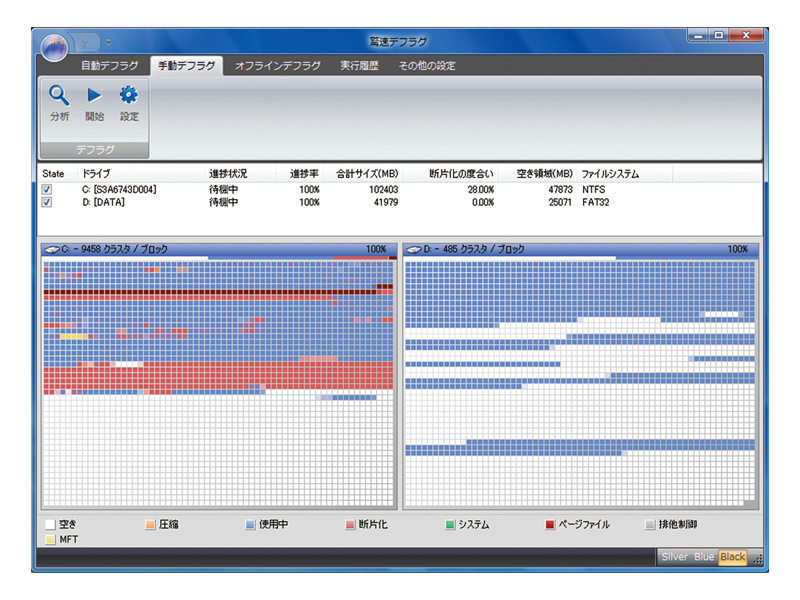Image resolution: width=800 pixels, height=600 pixels.
Task: Expand the quick access toolbar dropdown arrow
Action: point(108,42)
